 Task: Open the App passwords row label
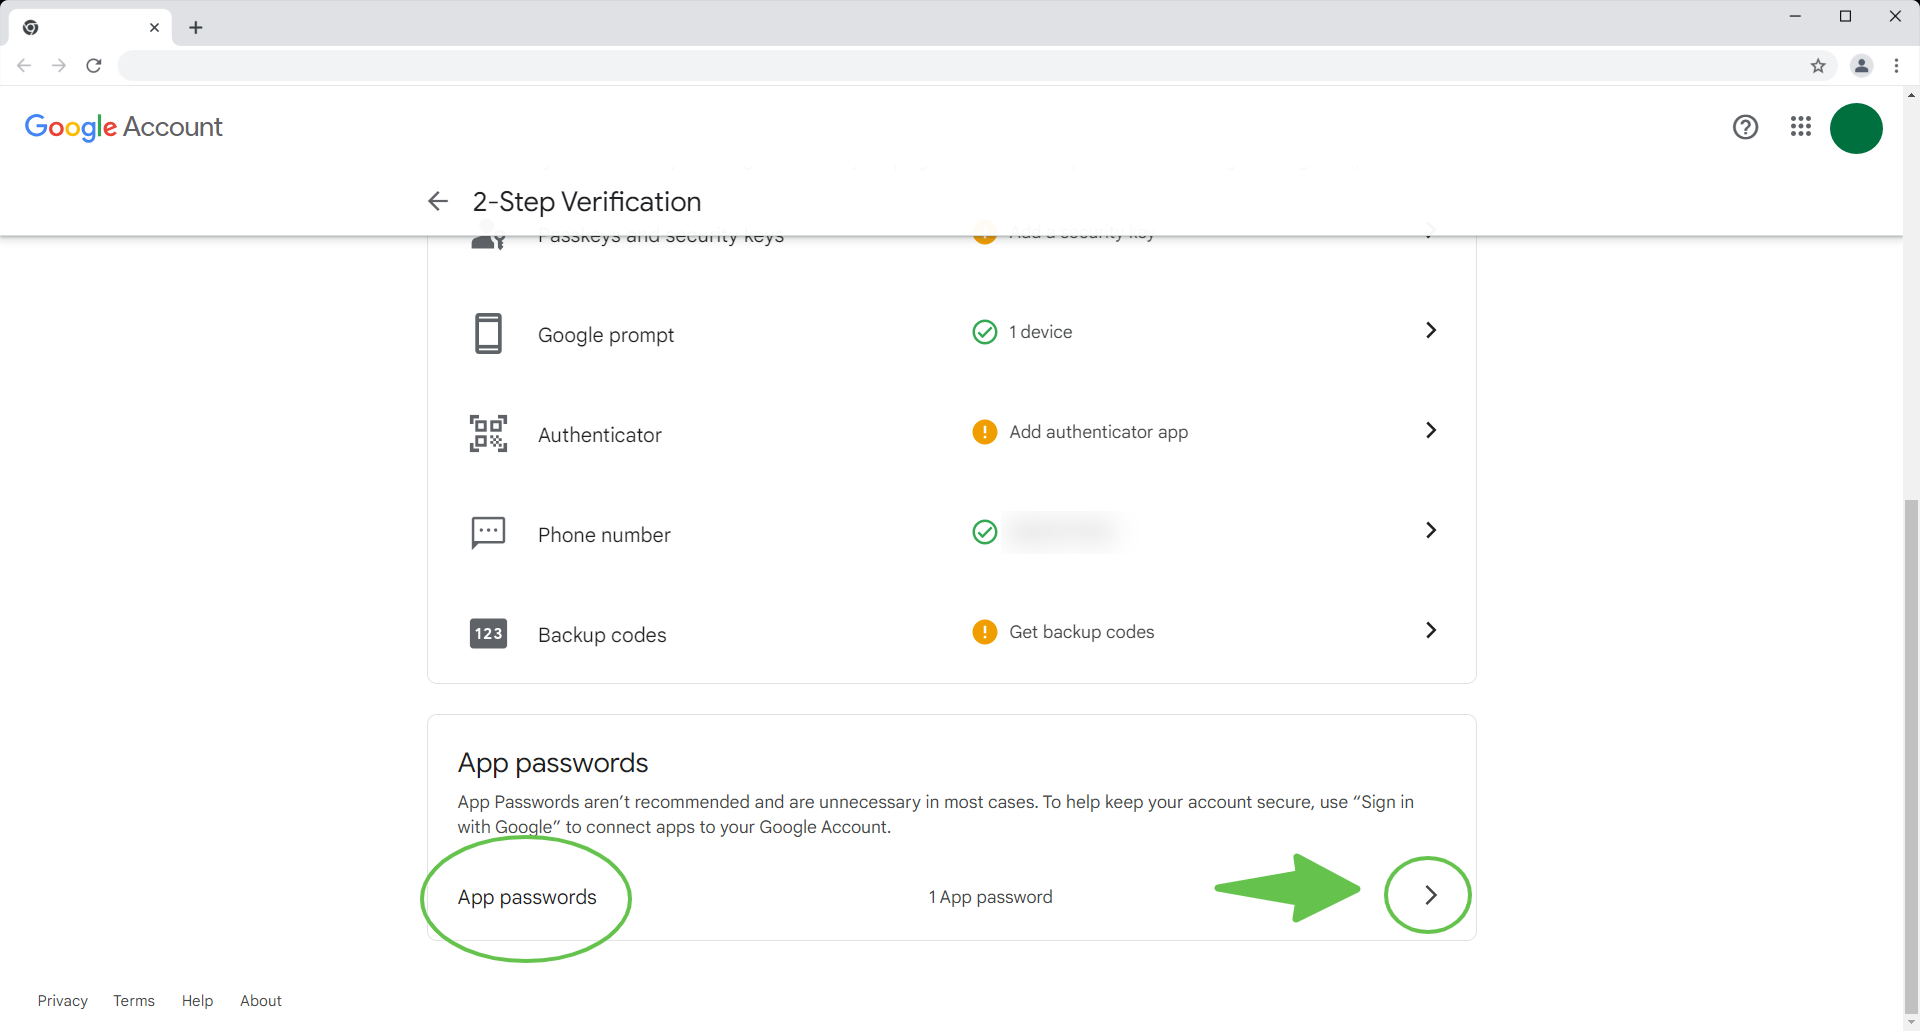click(x=527, y=897)
